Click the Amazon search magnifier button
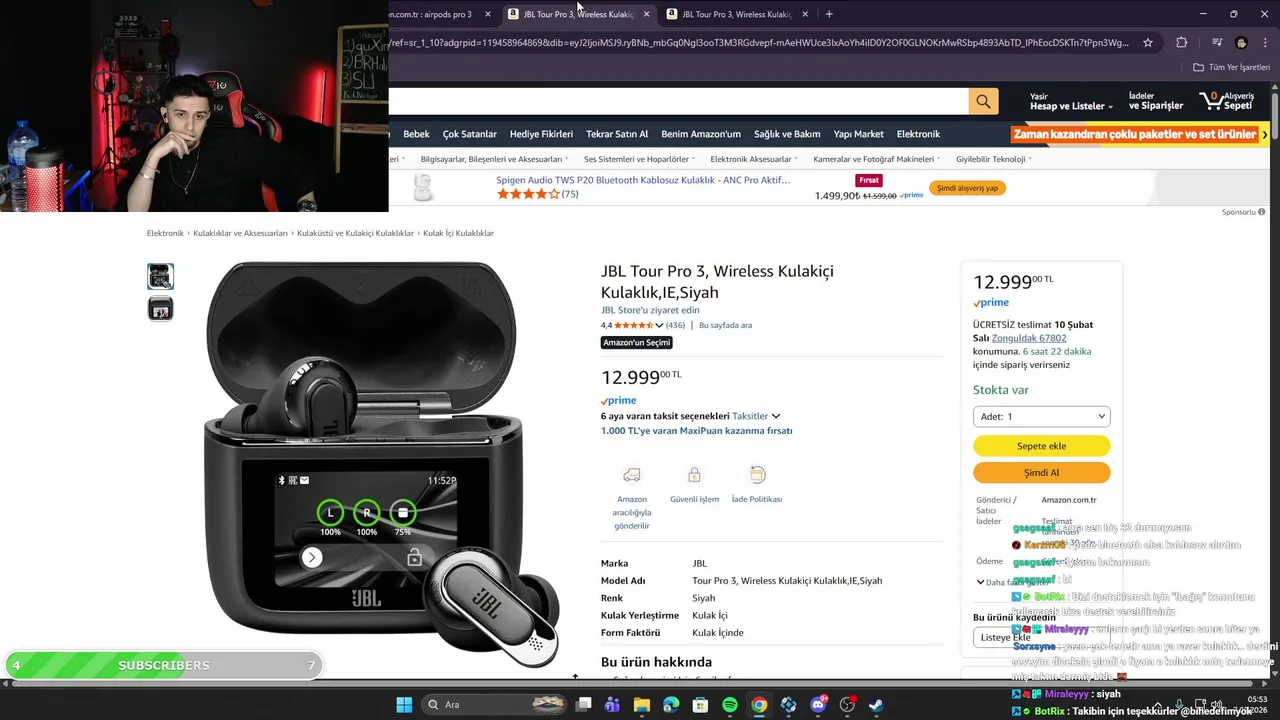This screenshot has height=720, width=1280. [983, 101]
